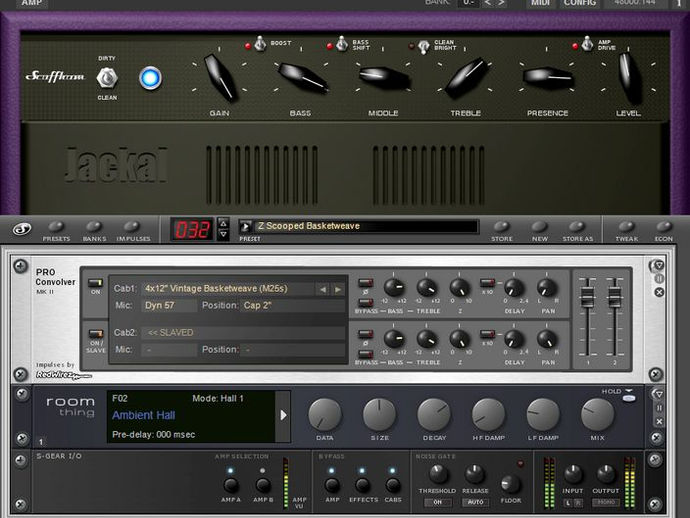Click the amp Treble knob
Viewport: 690px width, 518px height.
pyautogui.click(x=466, y=77)
